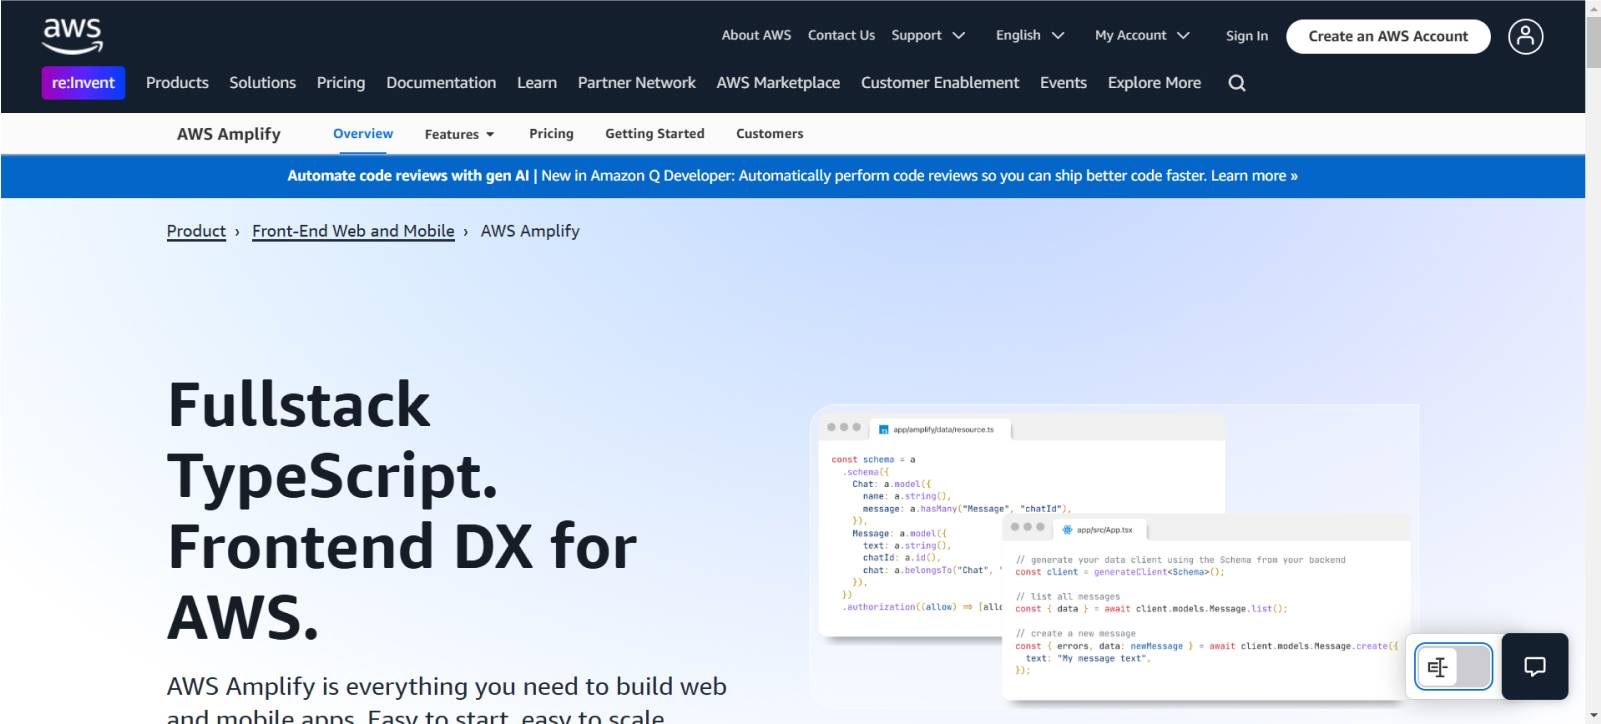This screenshot has height=724, width=1601.
Task: Open the Pricing menu in top navigation
Action: 341,83
